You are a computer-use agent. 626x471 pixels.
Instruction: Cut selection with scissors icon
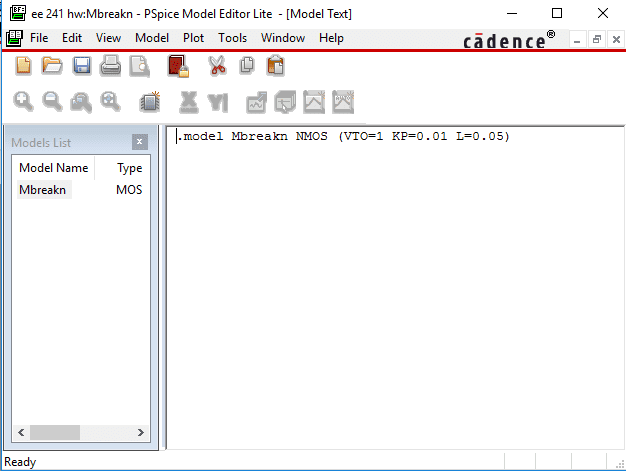[x=217, y=66]
